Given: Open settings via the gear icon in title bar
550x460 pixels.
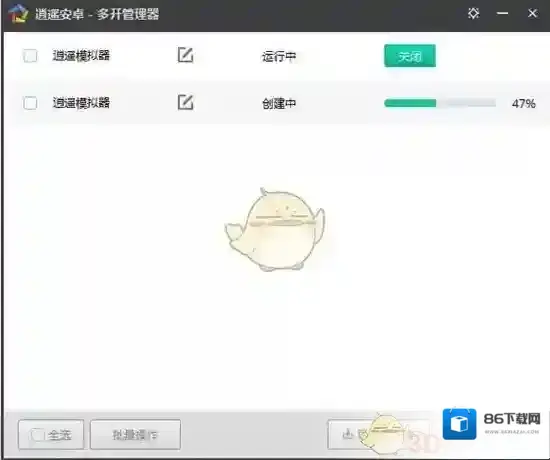Looking at the screenshot, I should tap(474, 13).
